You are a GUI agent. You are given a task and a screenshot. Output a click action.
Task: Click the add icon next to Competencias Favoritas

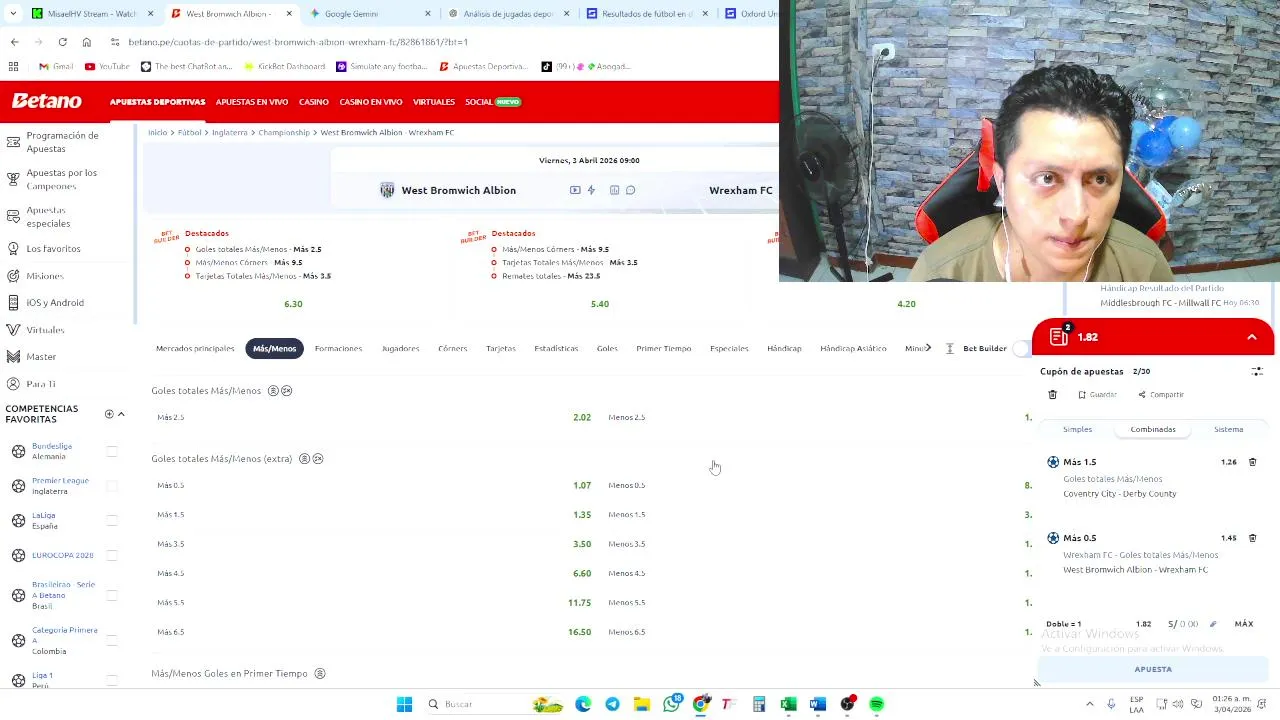109,414
